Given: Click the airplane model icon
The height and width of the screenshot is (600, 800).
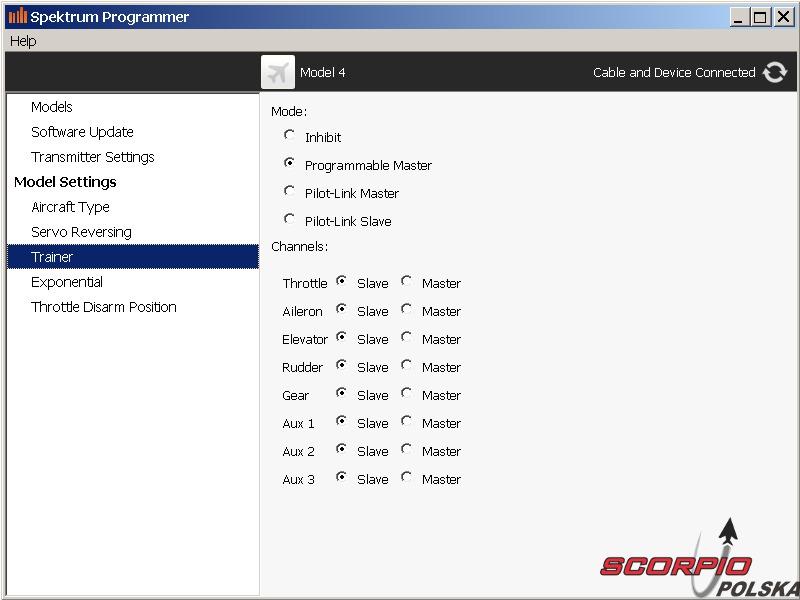Looking at the screenshot, I should (278, 72).
